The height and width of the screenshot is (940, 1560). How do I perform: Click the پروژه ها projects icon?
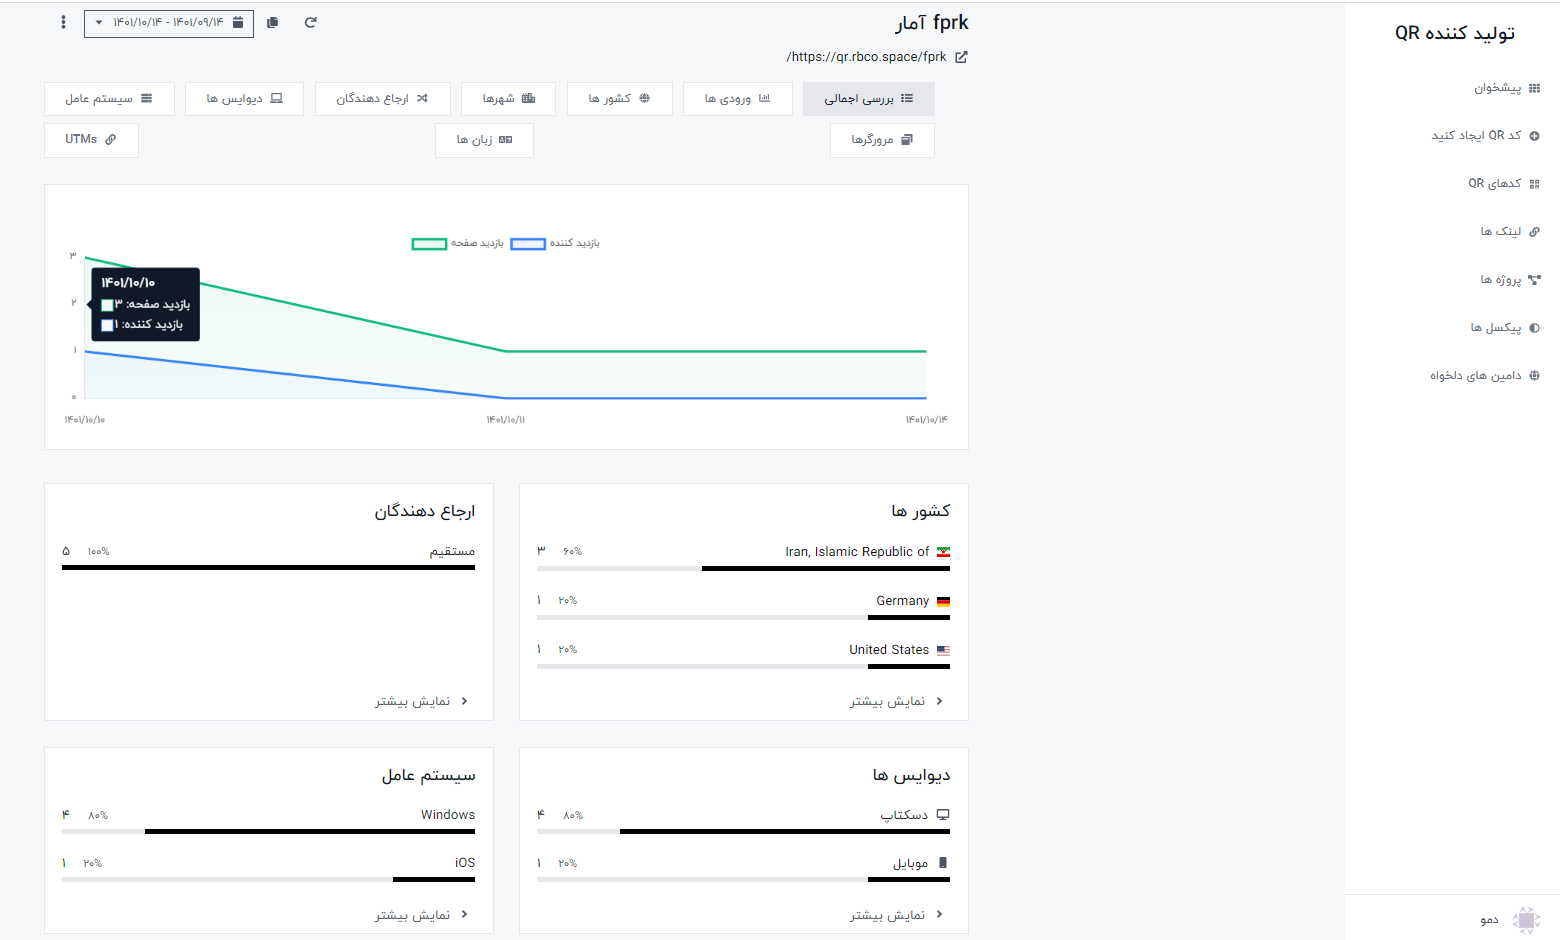click(x=1534, y=280)
